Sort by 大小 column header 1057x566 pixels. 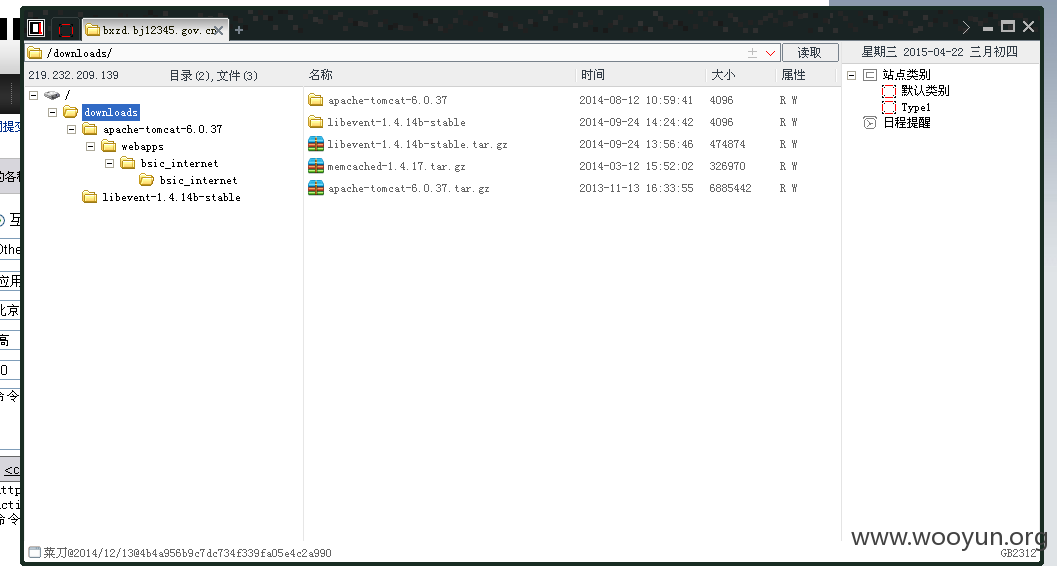(x=723, y=75)
